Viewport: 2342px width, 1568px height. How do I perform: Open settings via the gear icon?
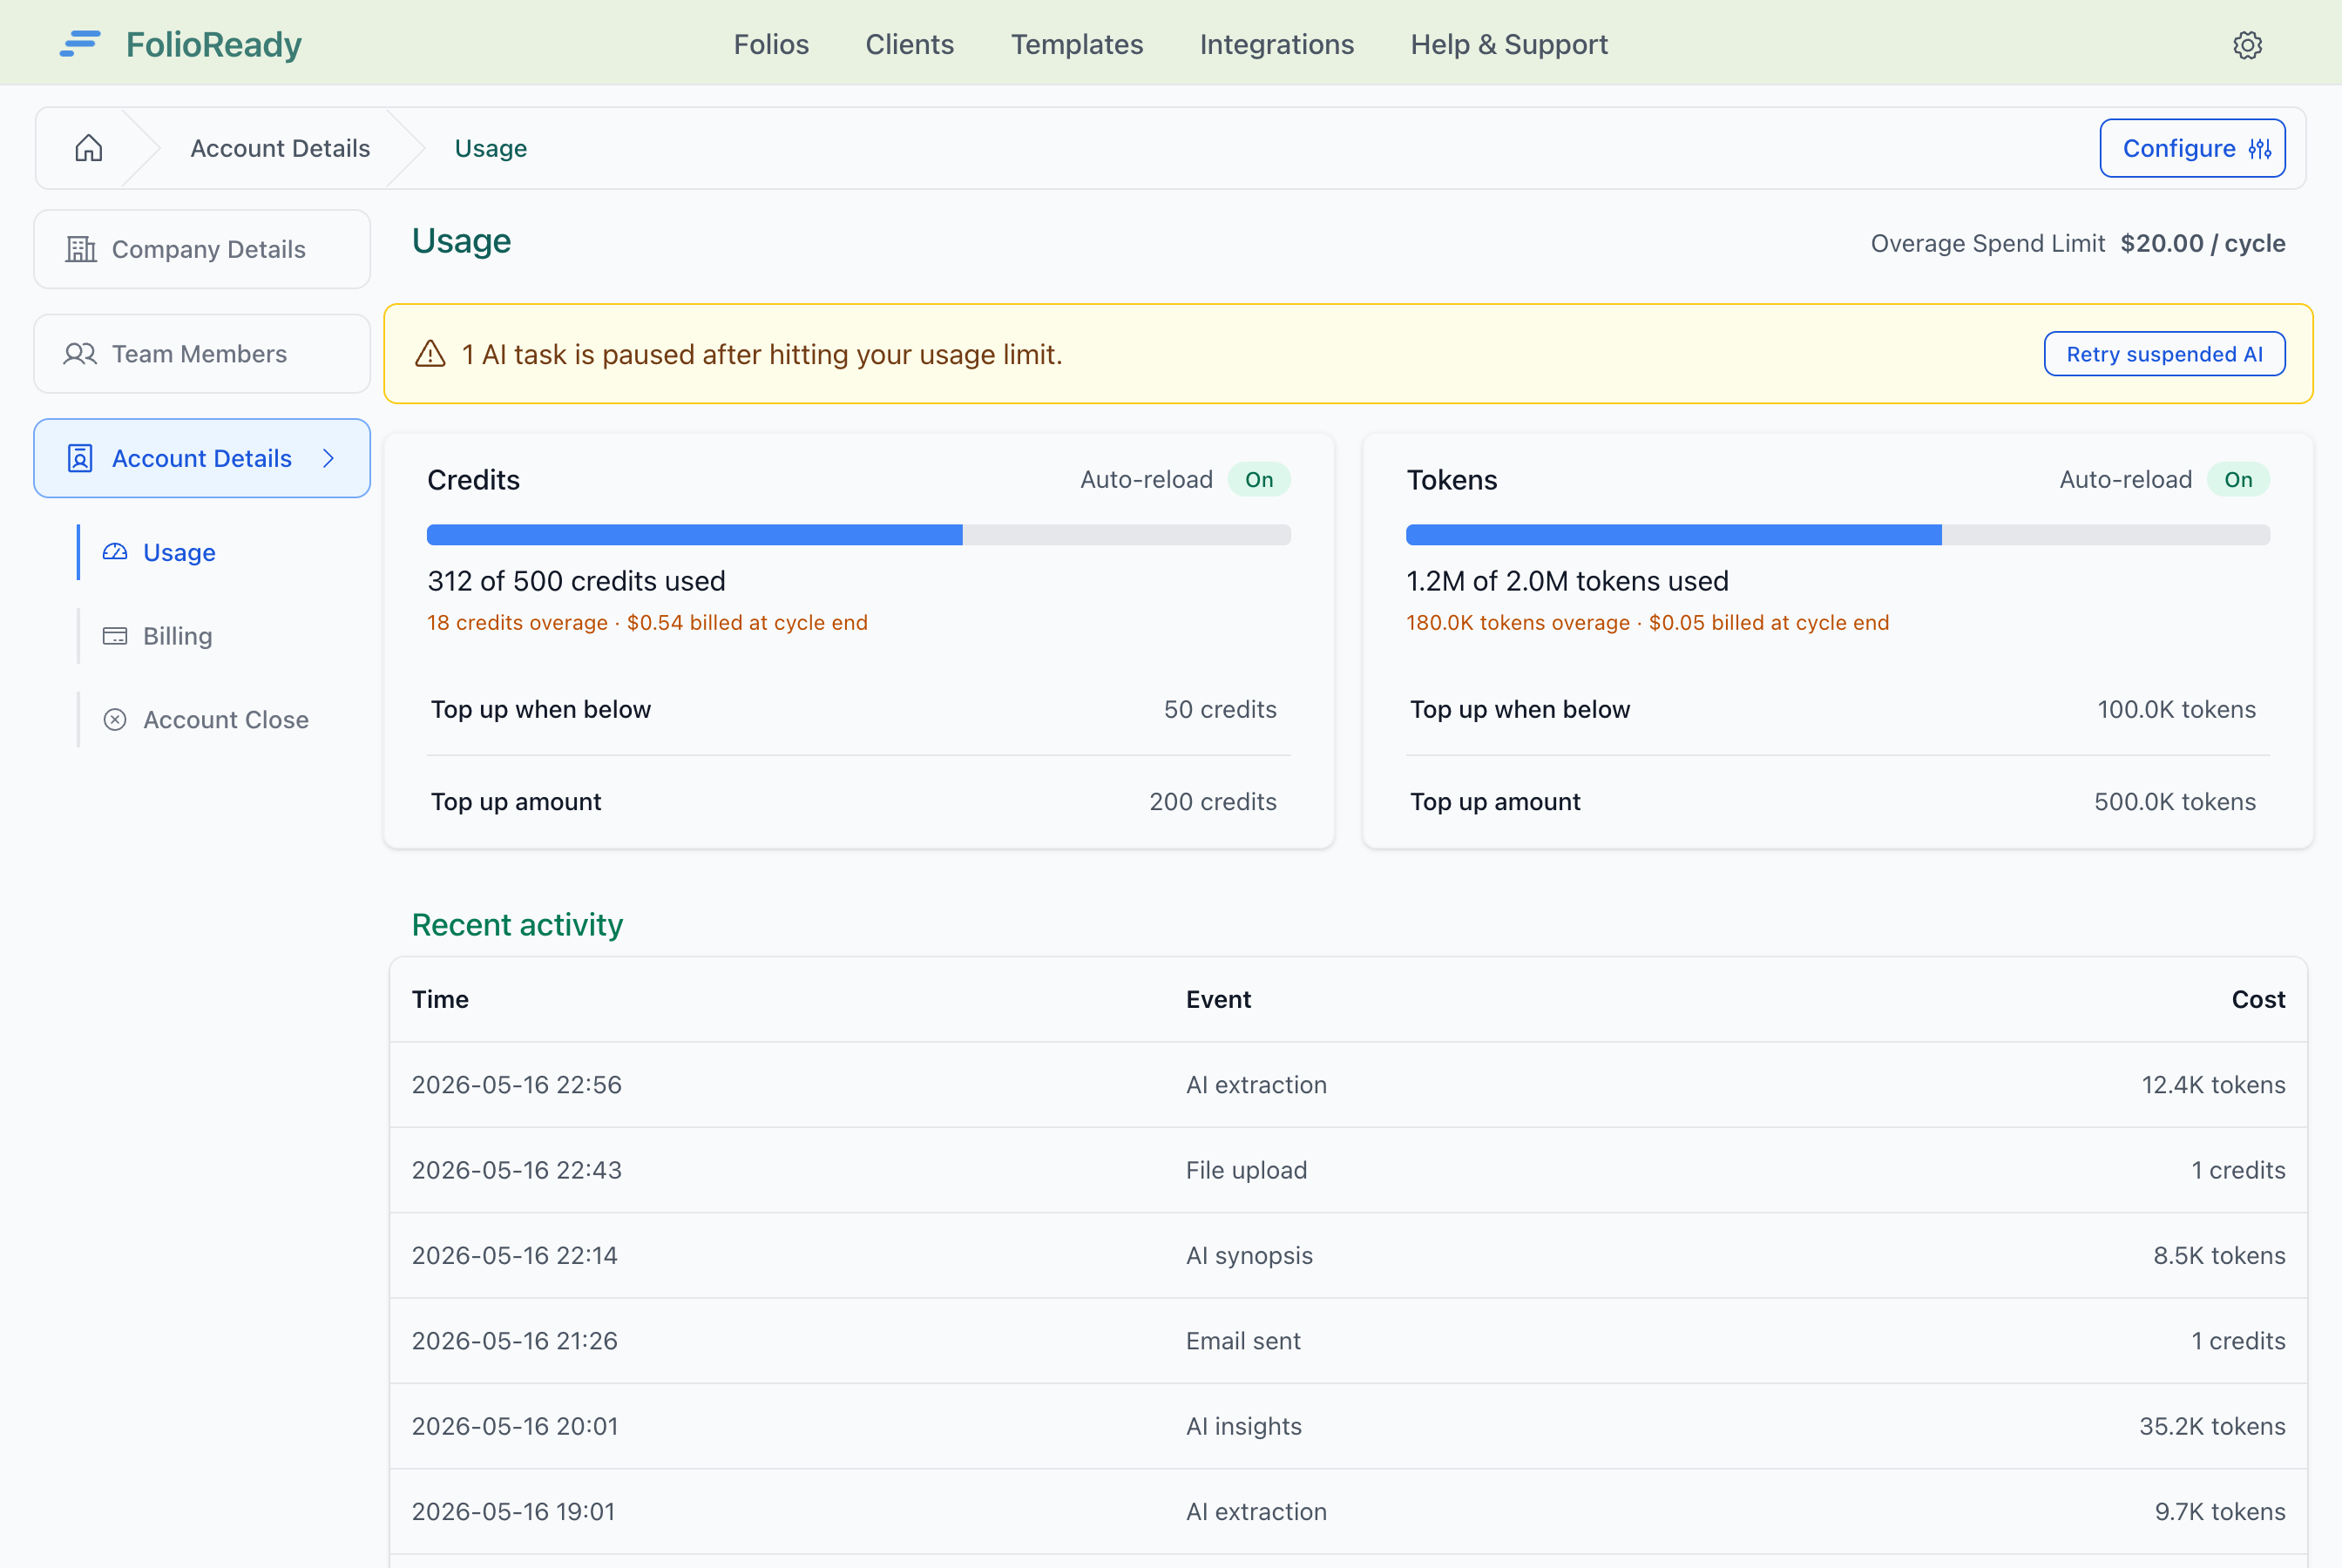point(2247,45)
